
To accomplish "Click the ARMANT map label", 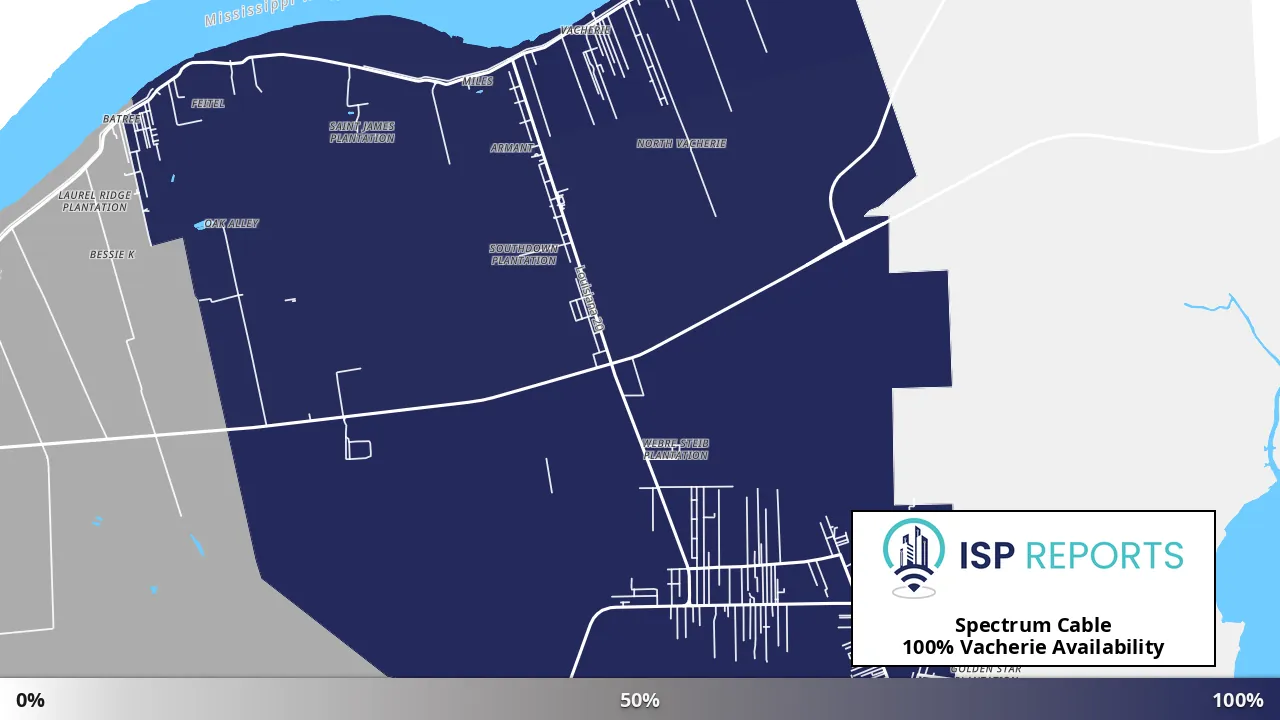I will [511, 148].
